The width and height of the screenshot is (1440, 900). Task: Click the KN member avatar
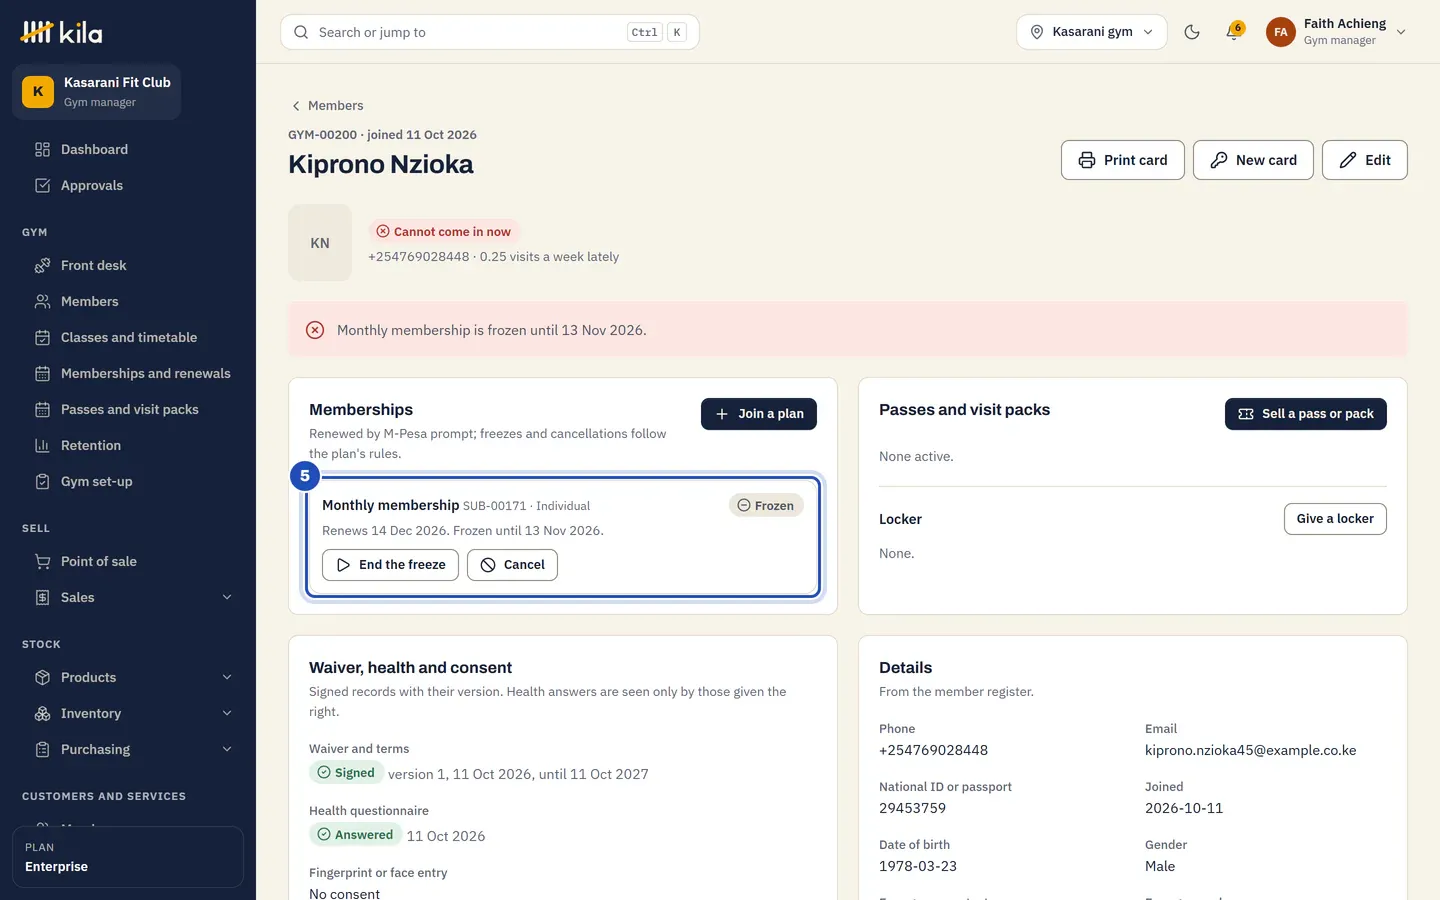click(320, 243)
